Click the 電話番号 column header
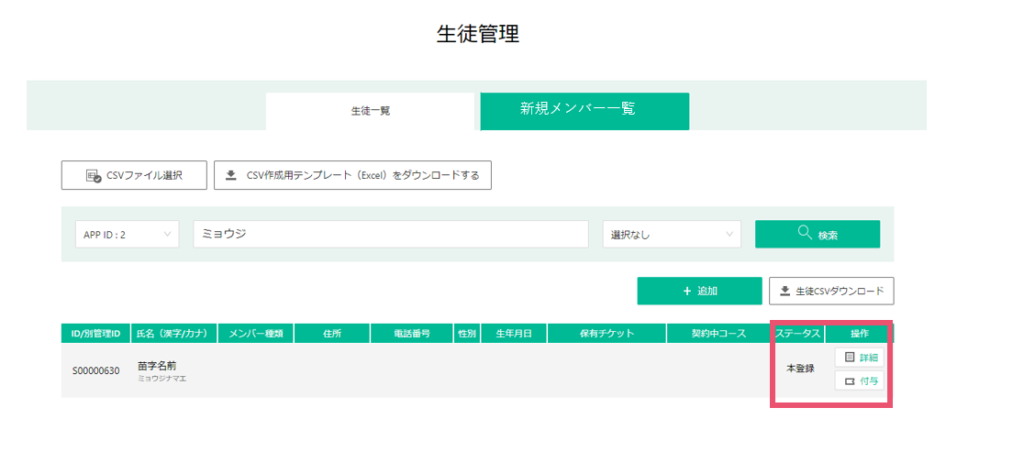 coord(412,333)
